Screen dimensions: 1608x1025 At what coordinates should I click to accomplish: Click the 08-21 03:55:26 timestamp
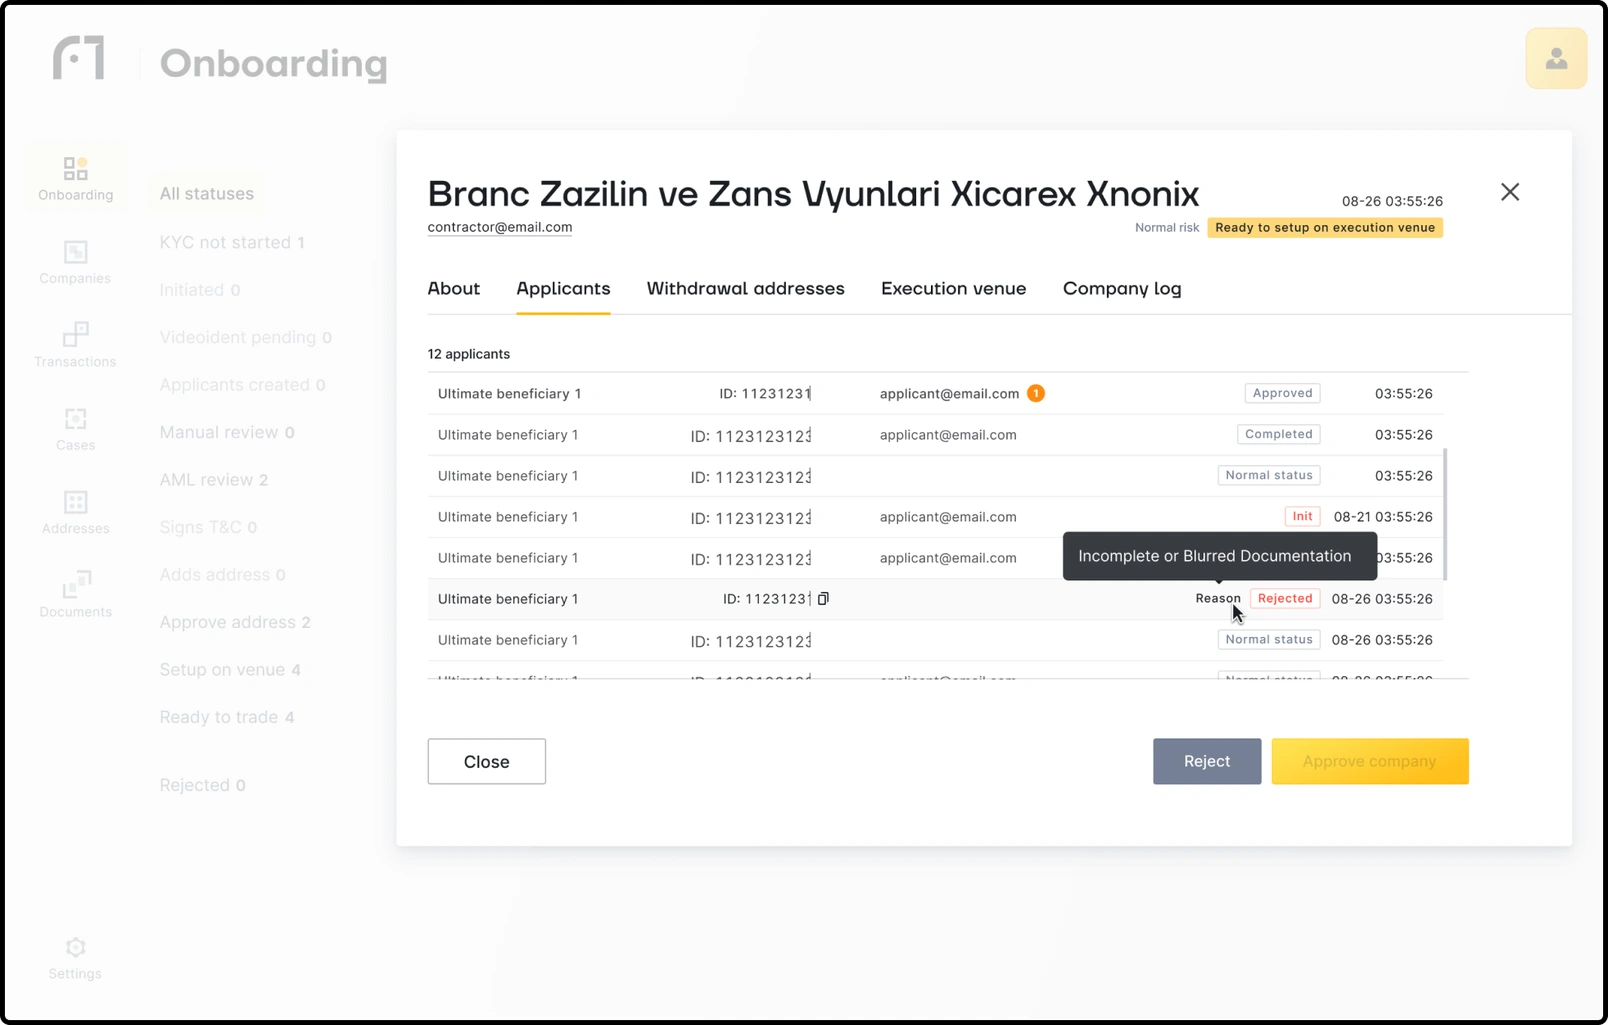[x=1383, y=517]
